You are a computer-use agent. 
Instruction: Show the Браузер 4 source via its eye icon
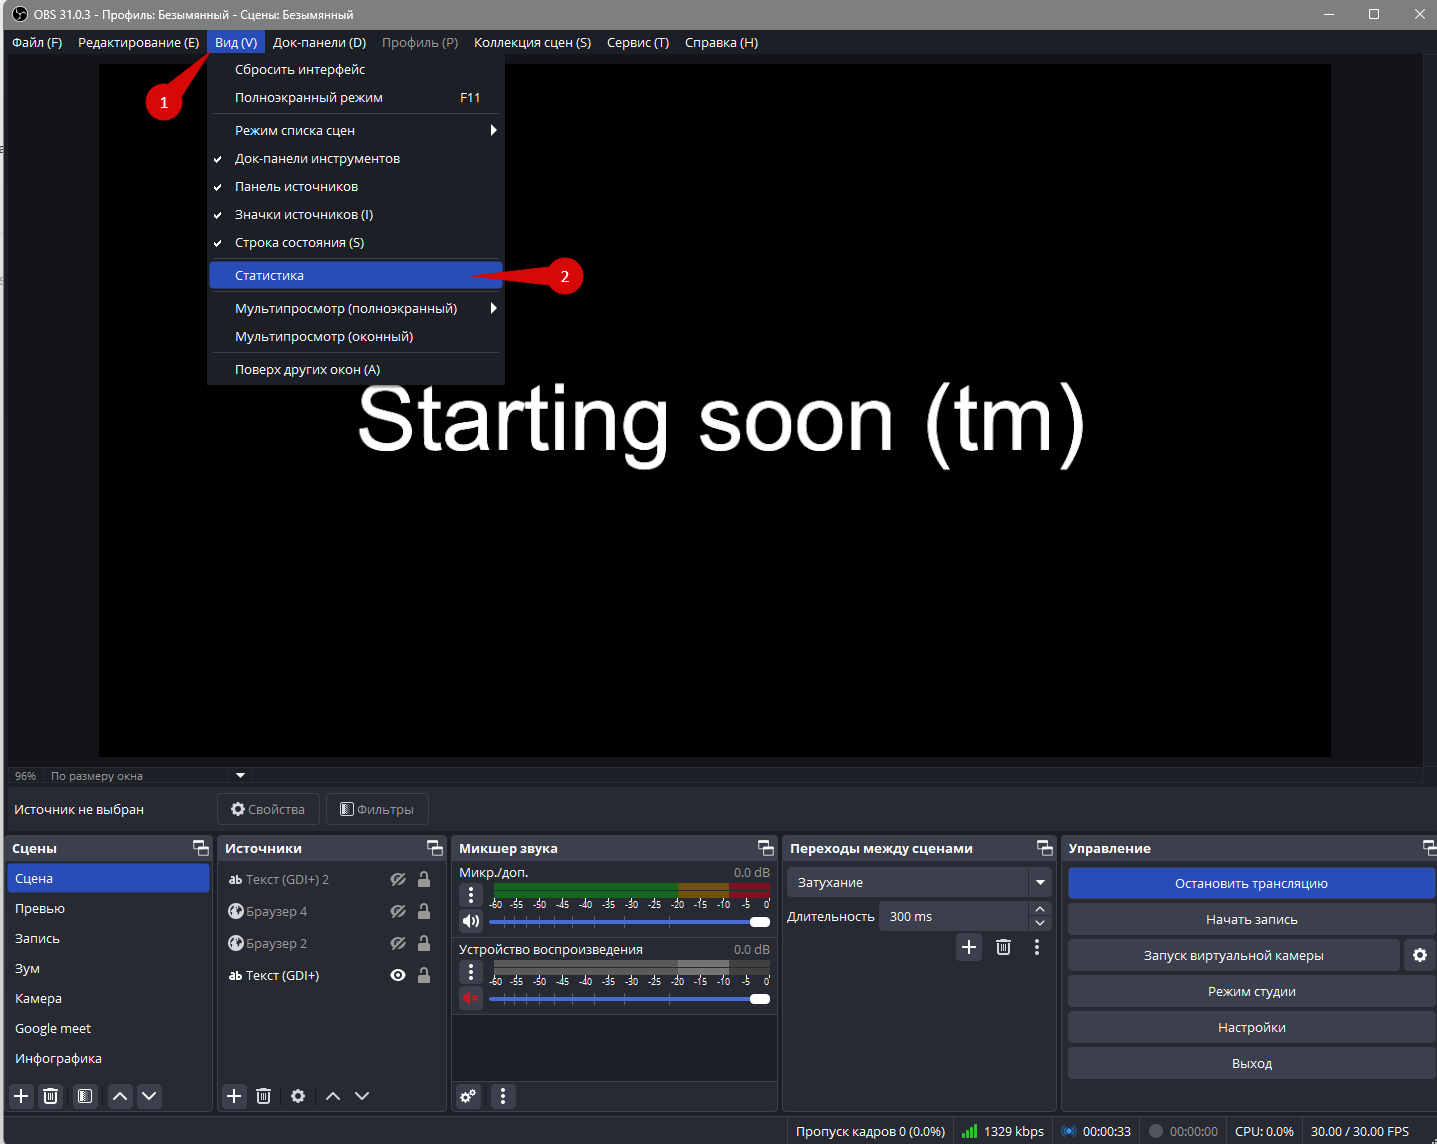point(398,911)
